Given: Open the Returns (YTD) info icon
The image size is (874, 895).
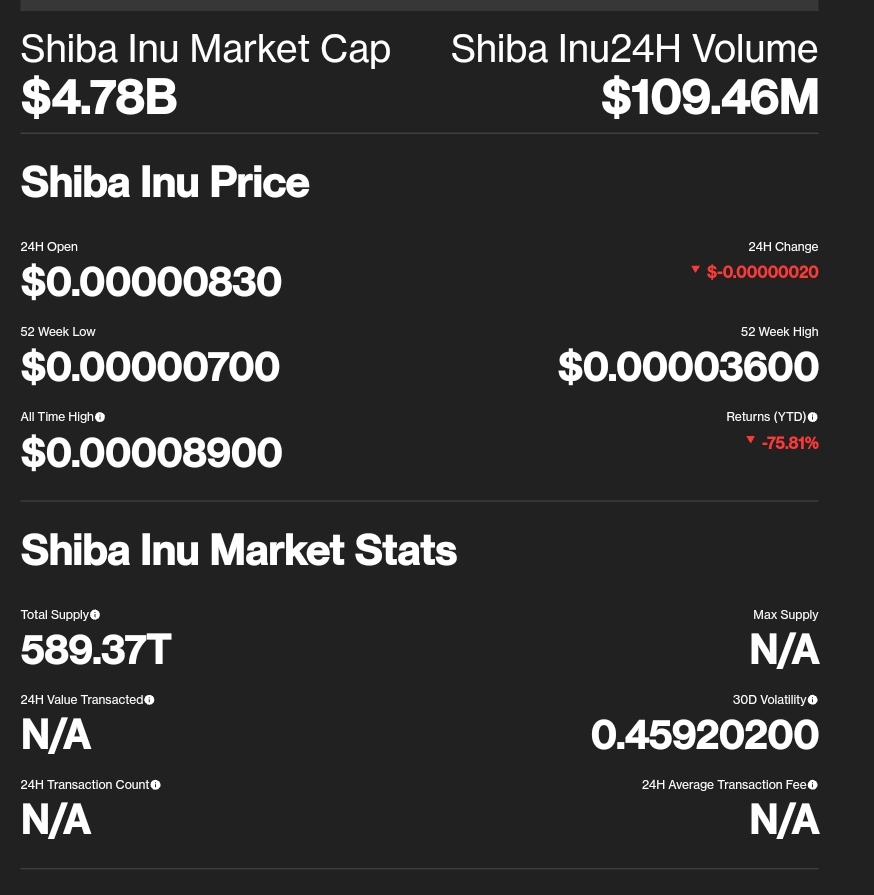Looking at the screenshot, I should tap(813, 417).
